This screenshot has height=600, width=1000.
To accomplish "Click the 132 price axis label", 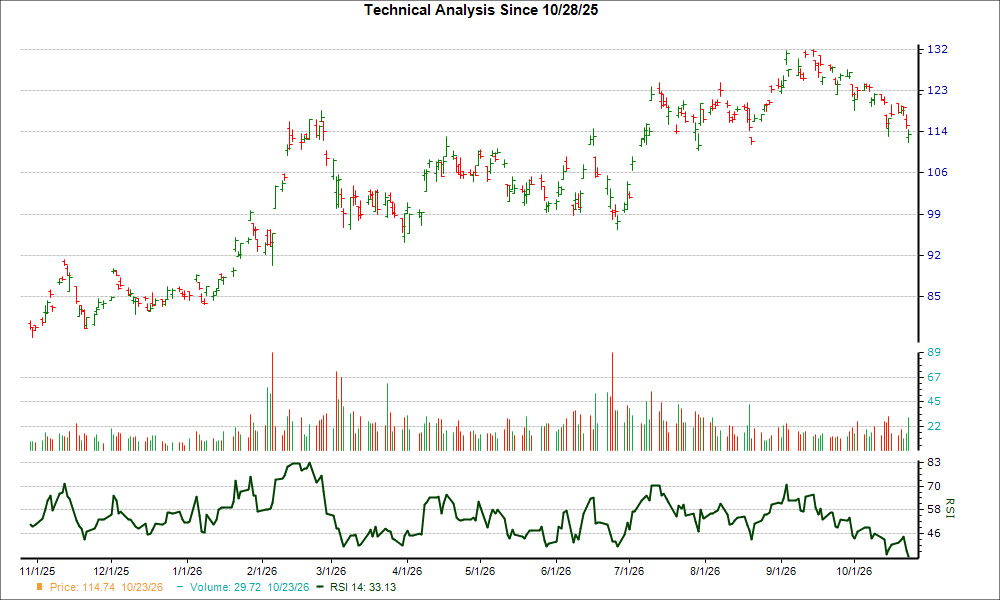I will pos(937,49).
